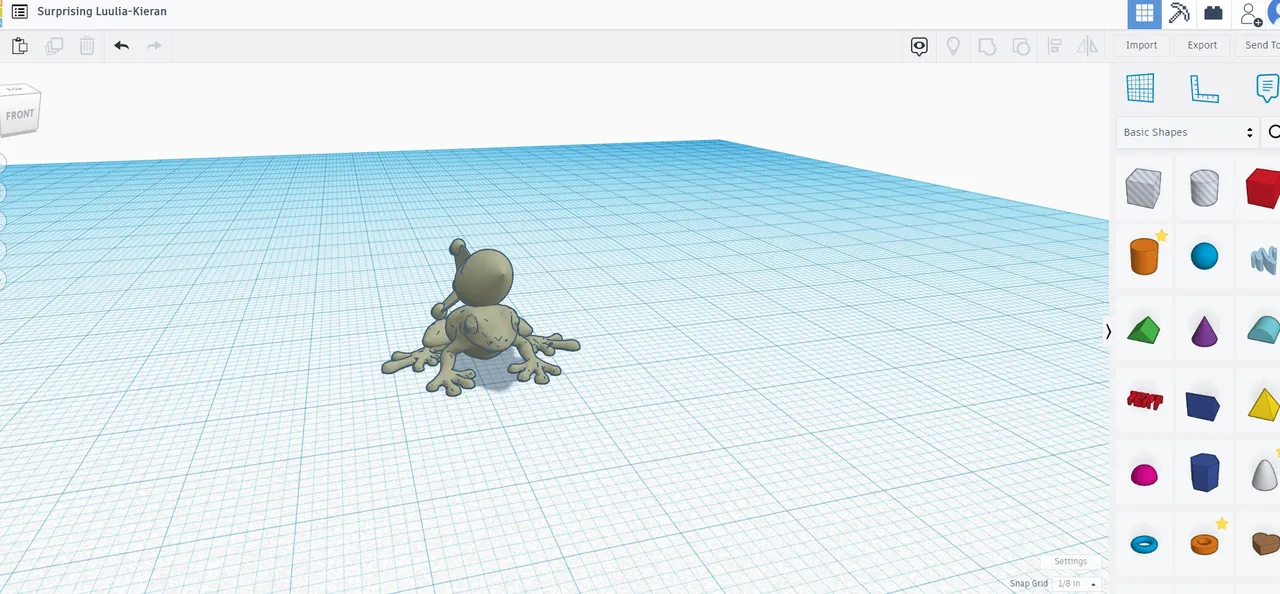Select the red Box shape
1280x594 pixels.
pyautogui.click(x=1263, y=187)
